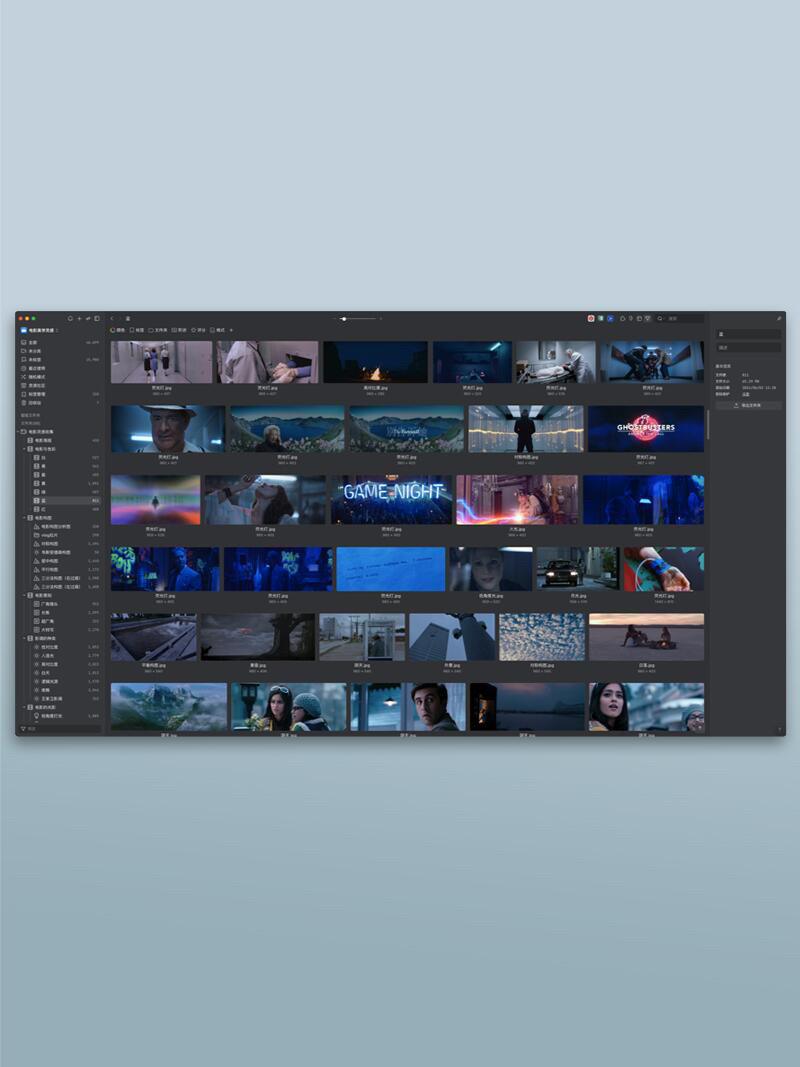
Task: Collapse the folder group containing the vlog folder
Action: [24, 518]
